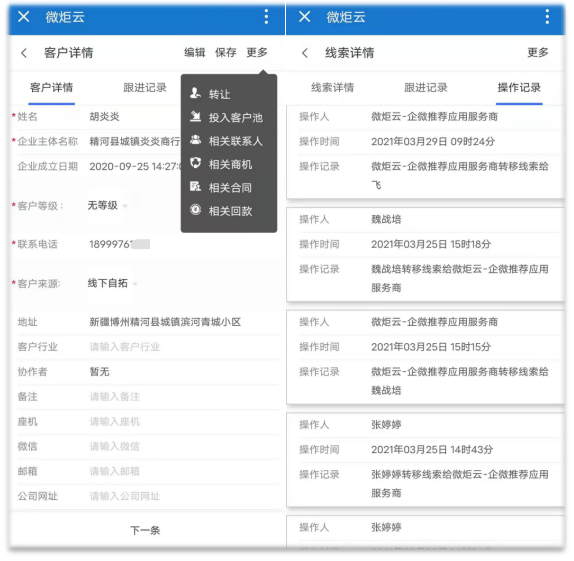
Task: Focus the 请输入邮箱 input
Action: pyautogui.click(x=115, y=472)
